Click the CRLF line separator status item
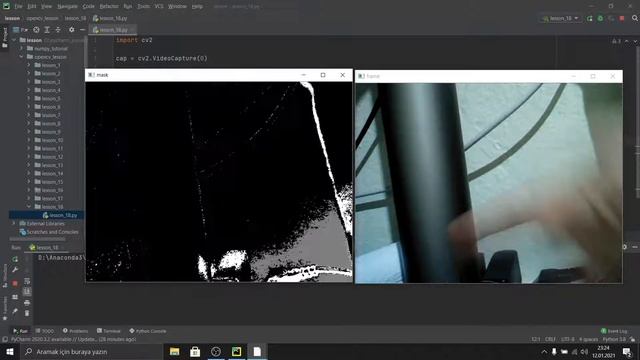 point(550,339)
